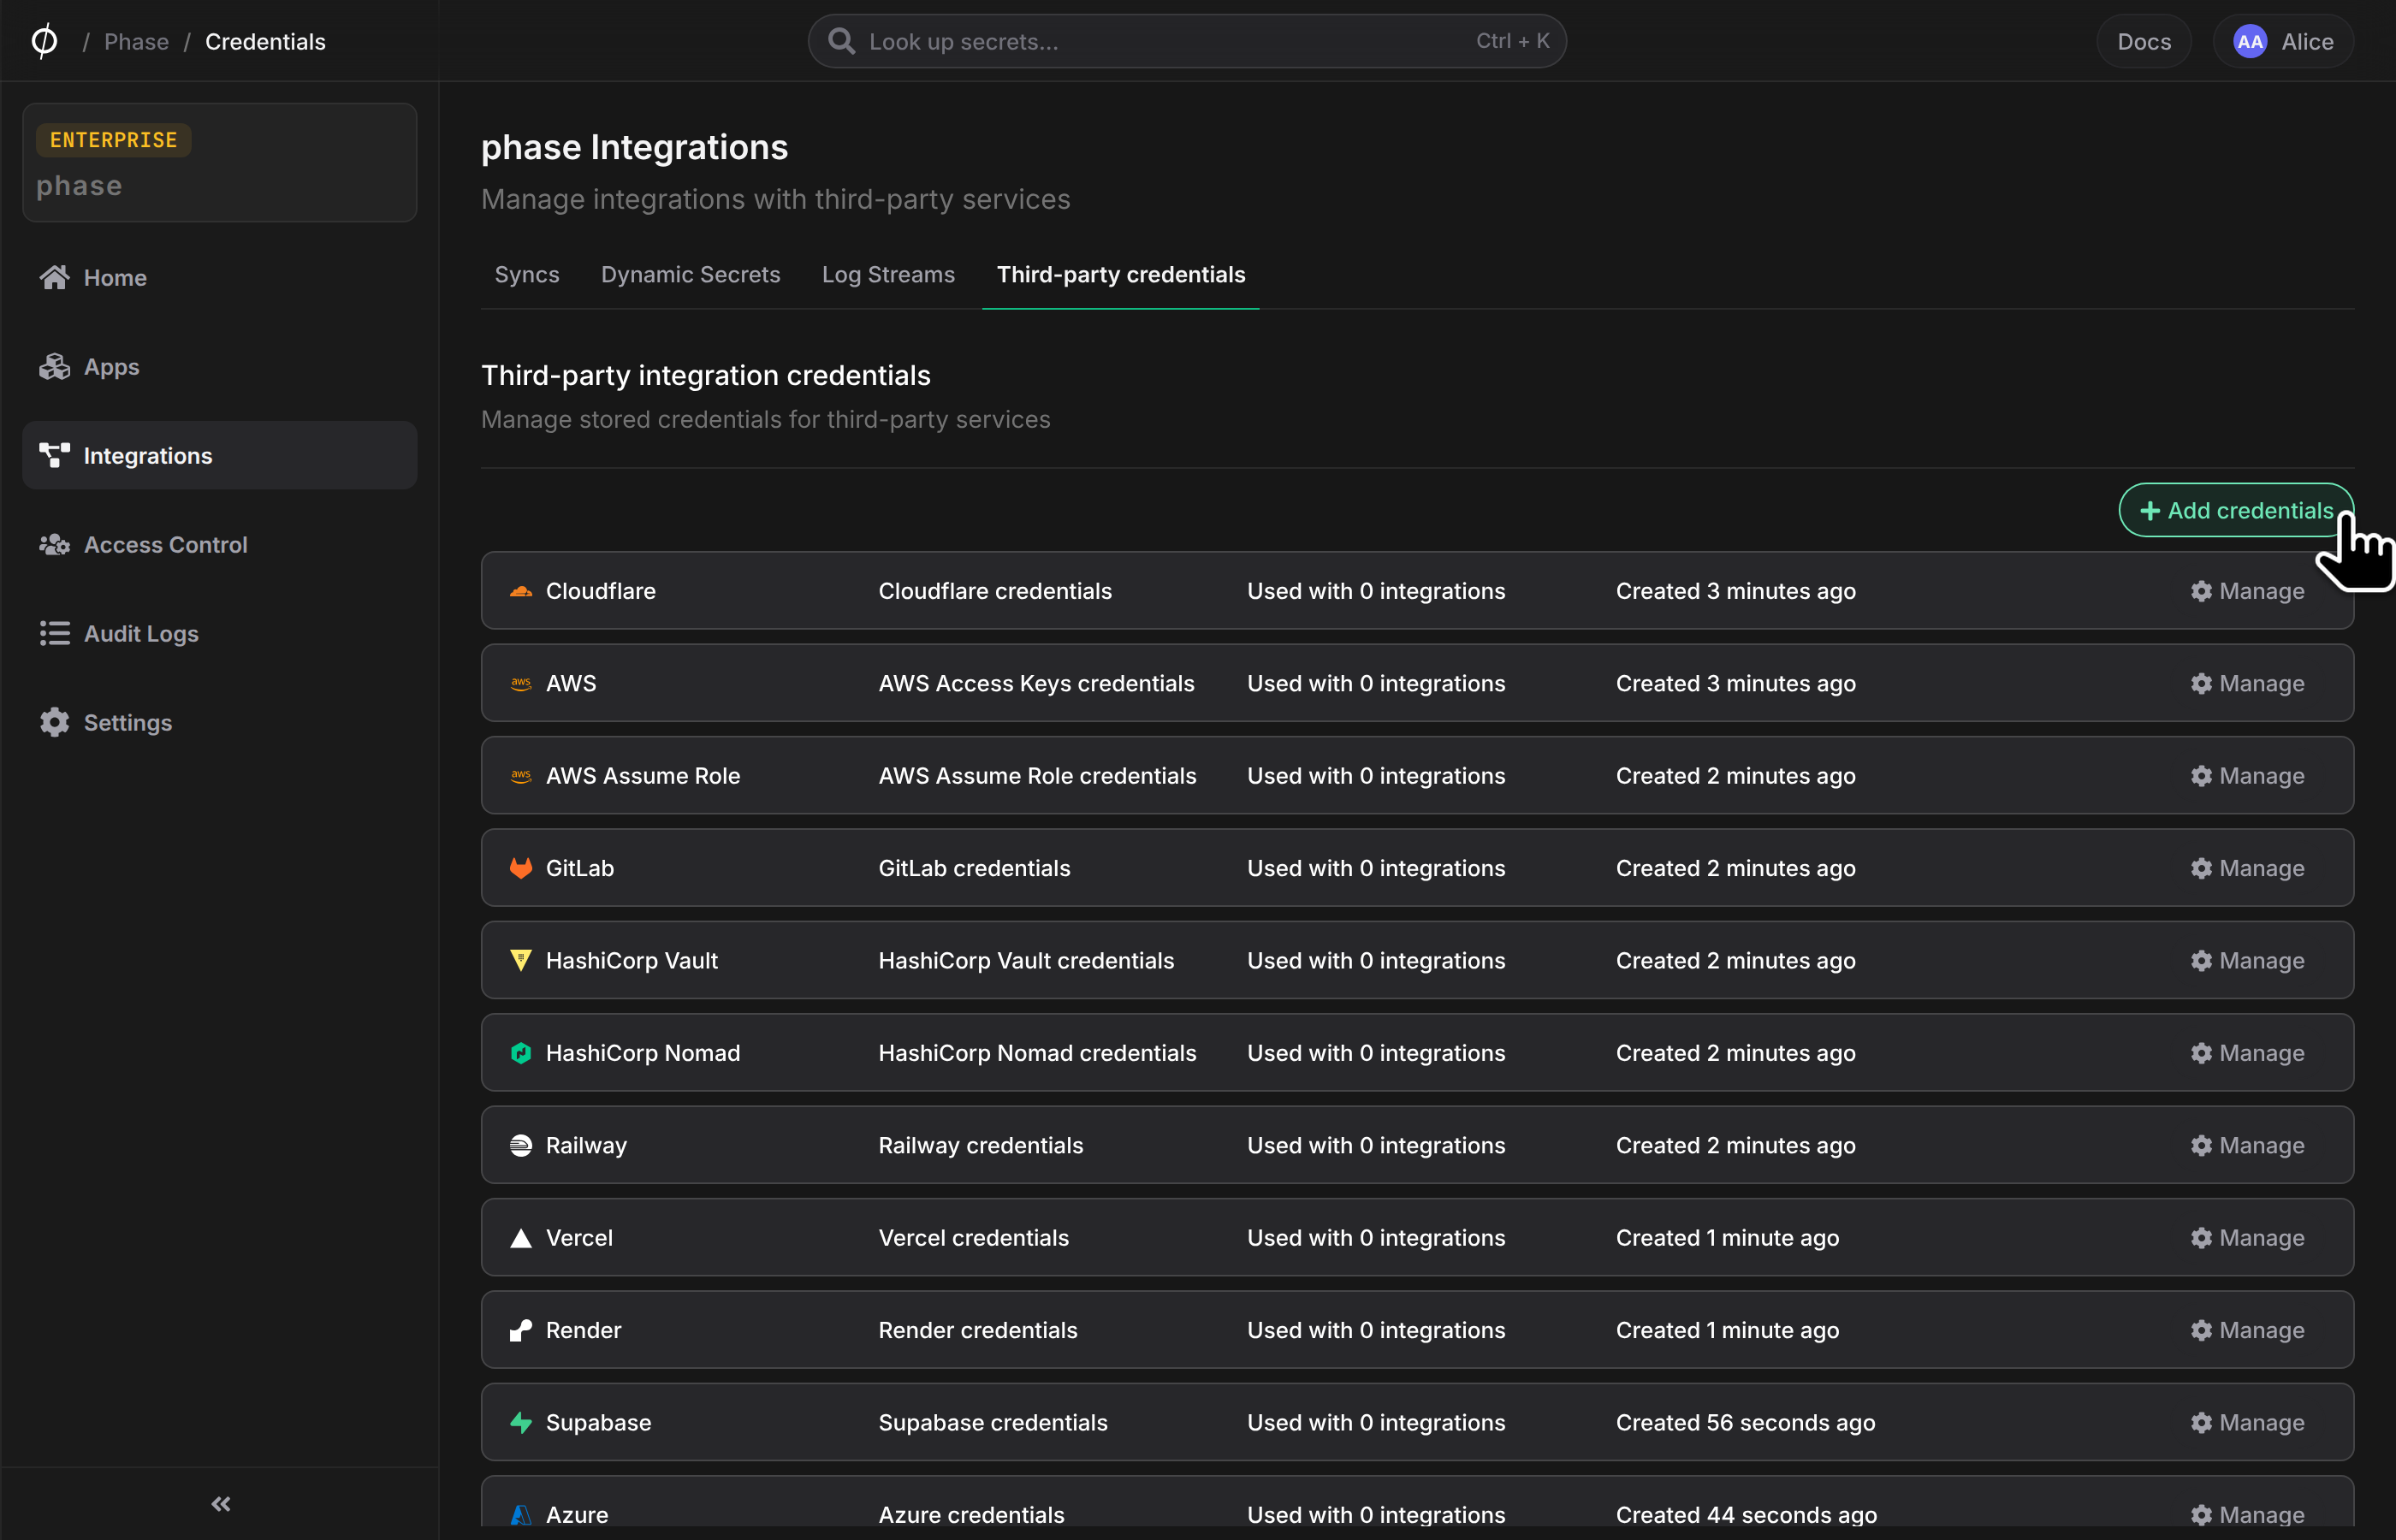Manage the AWS Access Keys credentials
Viewport: 2396px width, 1540px height.
pos(2247,684)
